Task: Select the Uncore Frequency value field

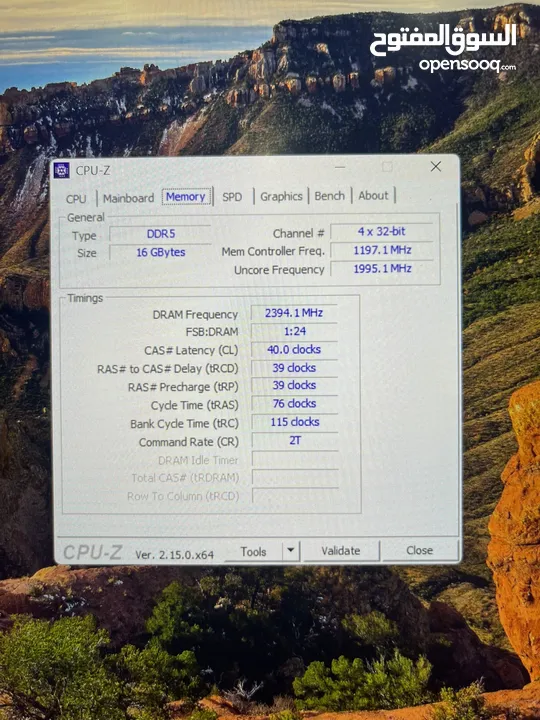Action: pyautogui.click(x=382, y=269)
